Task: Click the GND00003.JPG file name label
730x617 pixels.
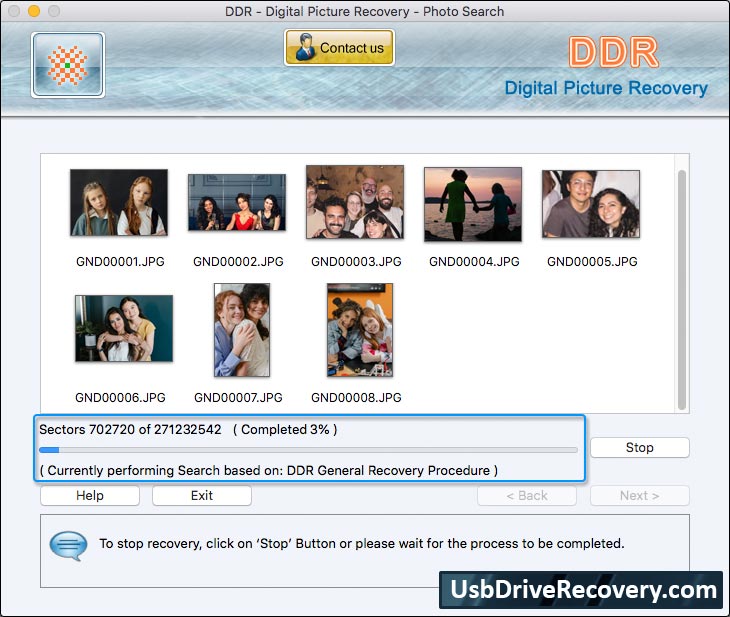Action: [356, 262]
